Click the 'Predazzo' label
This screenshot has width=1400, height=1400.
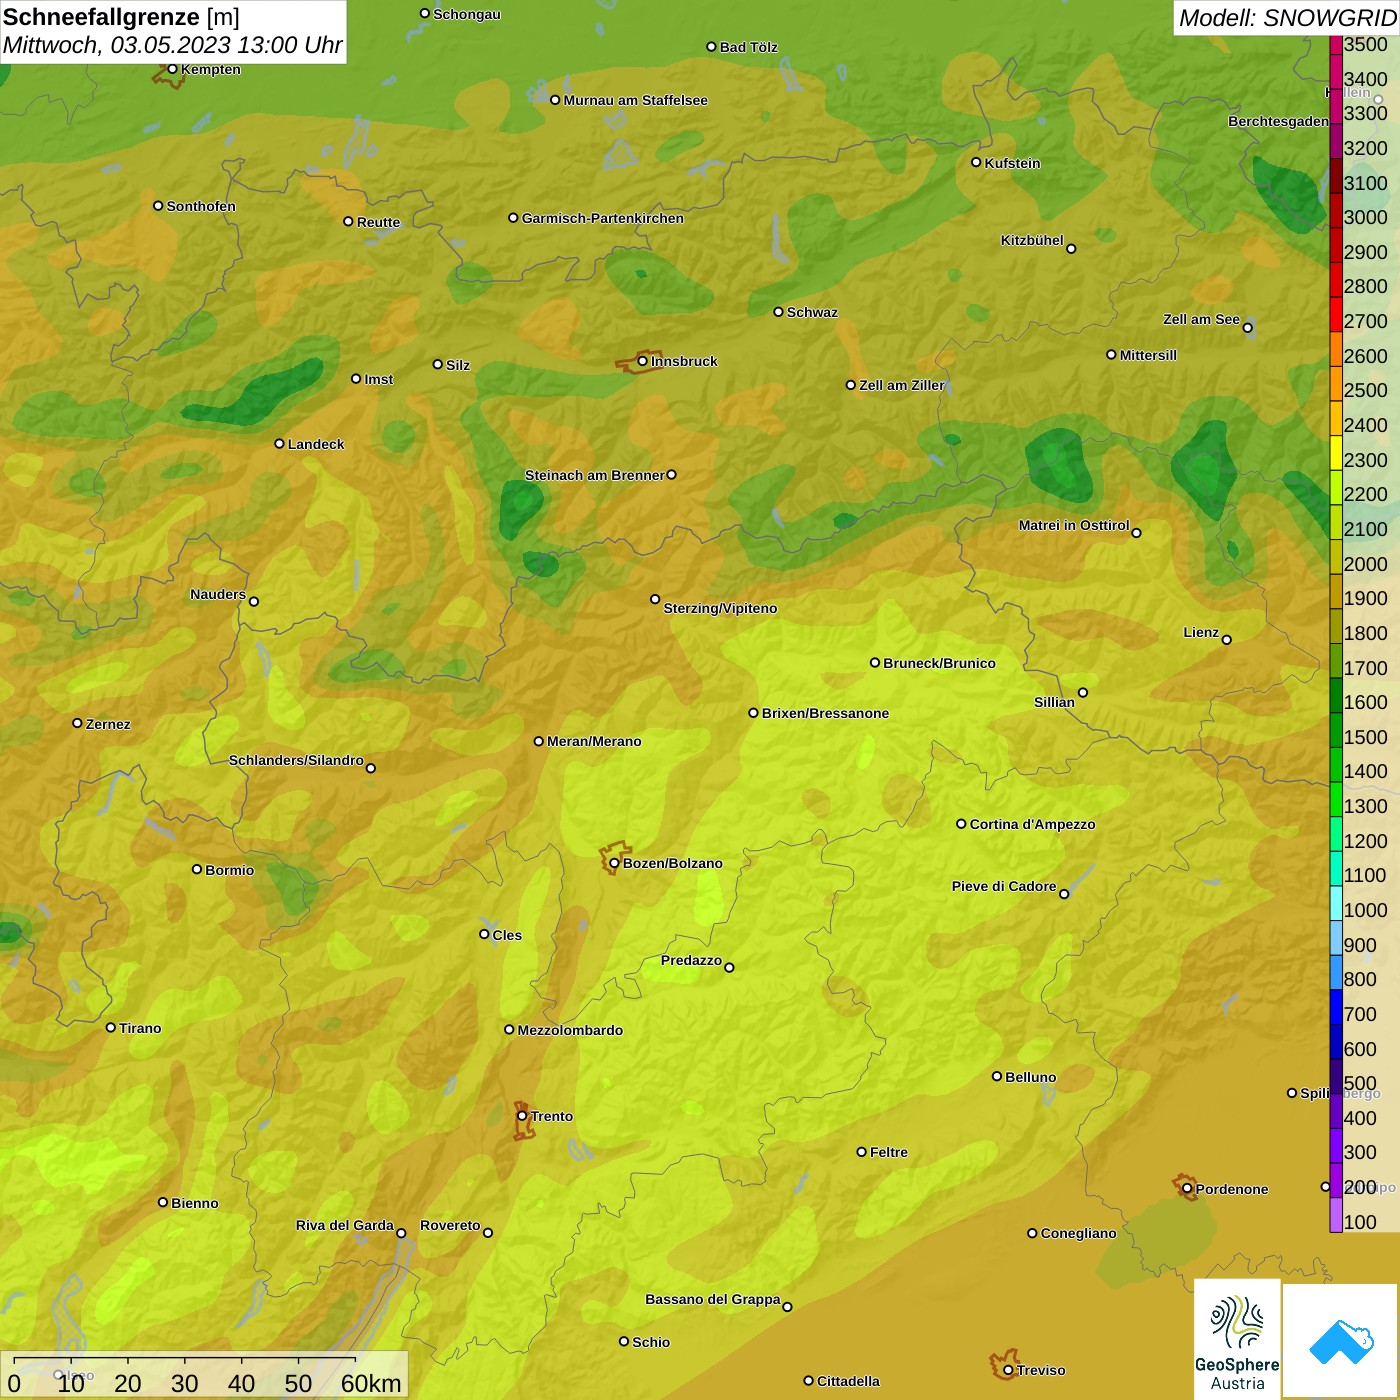691,960
